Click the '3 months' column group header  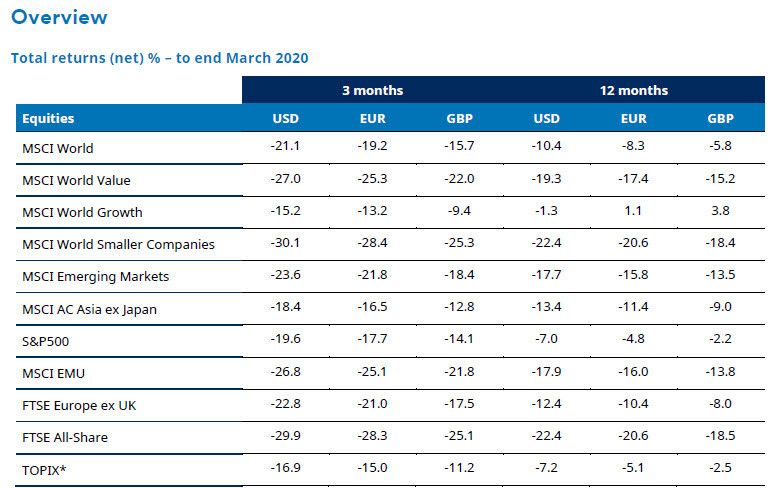point(371,90)
